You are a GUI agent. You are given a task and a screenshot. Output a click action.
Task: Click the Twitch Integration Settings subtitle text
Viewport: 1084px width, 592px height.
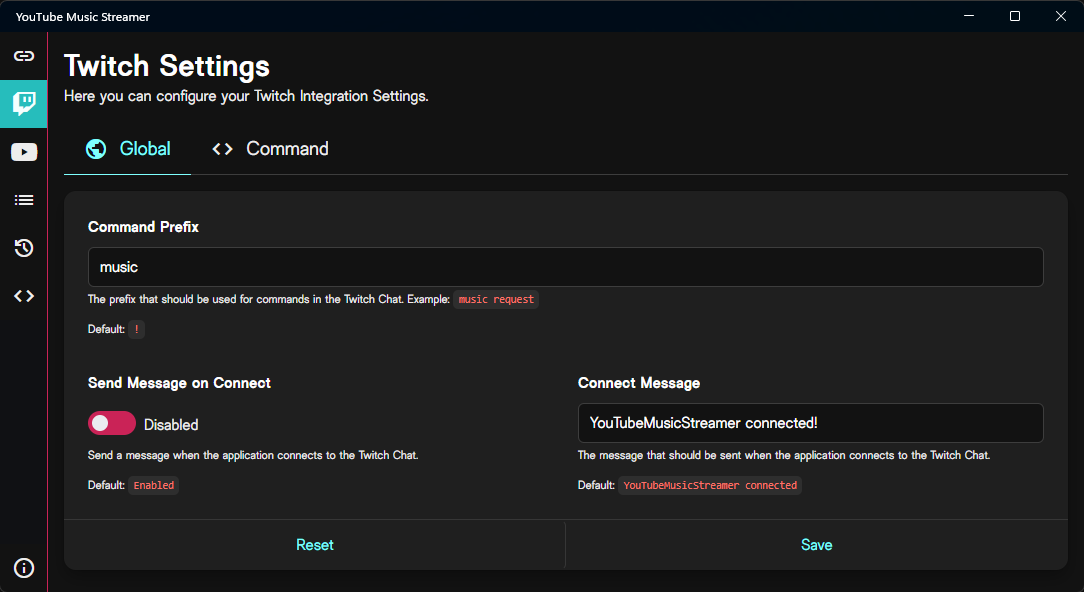coord(246,96)
